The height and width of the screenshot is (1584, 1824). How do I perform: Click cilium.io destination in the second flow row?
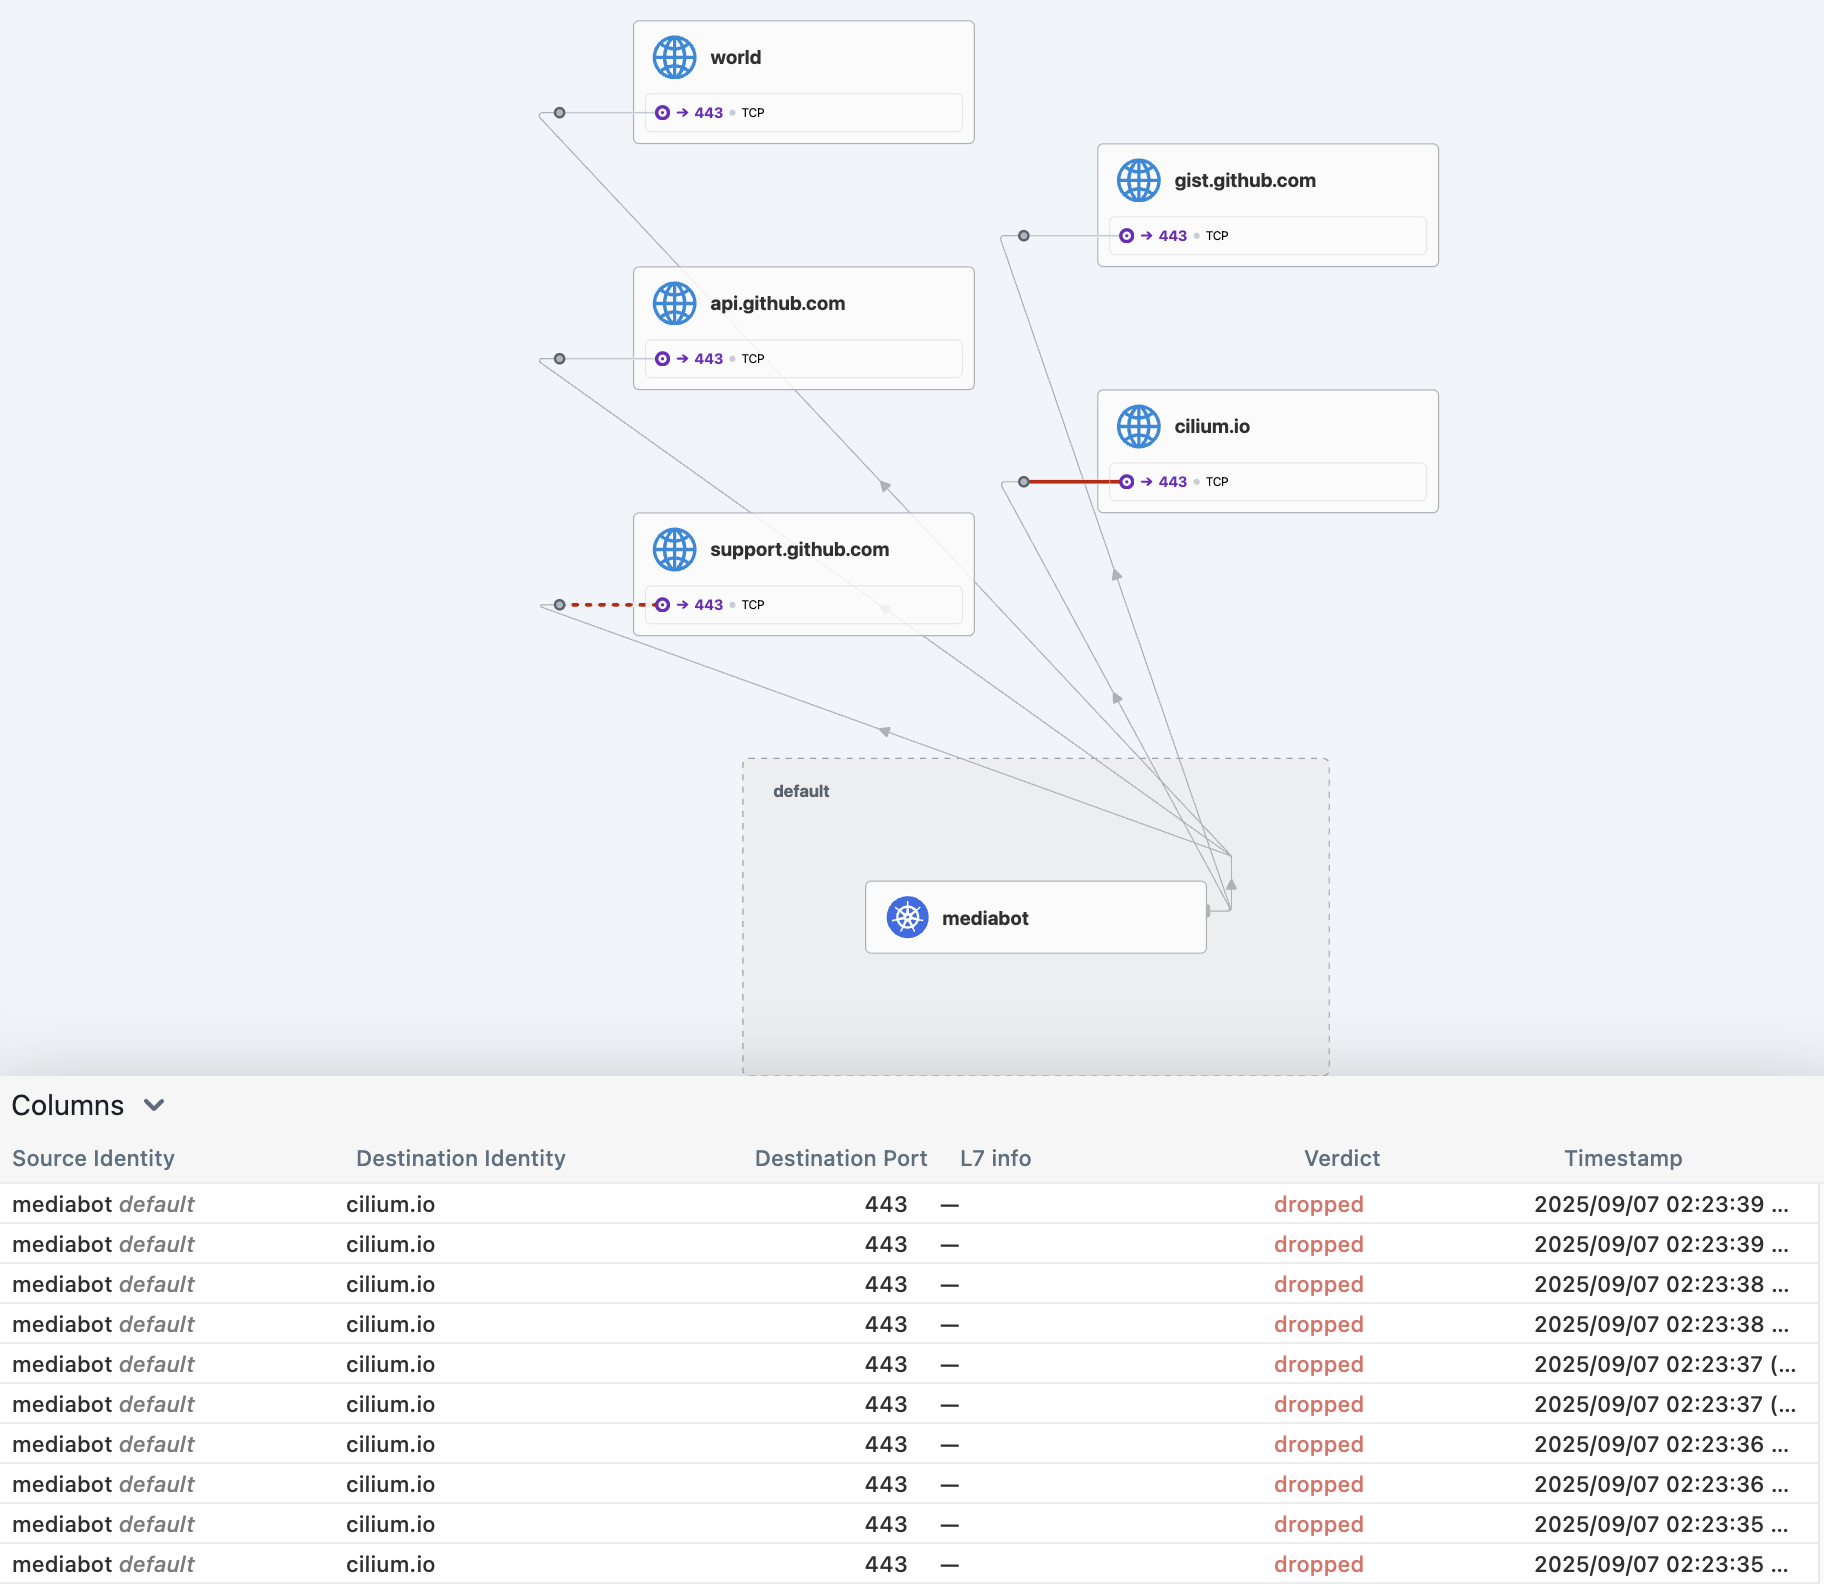(391, 1244)
